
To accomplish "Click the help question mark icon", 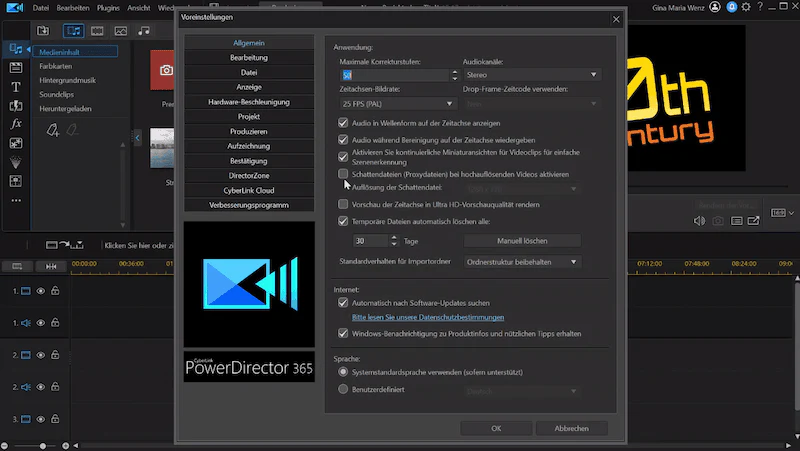I will point(760,7).
